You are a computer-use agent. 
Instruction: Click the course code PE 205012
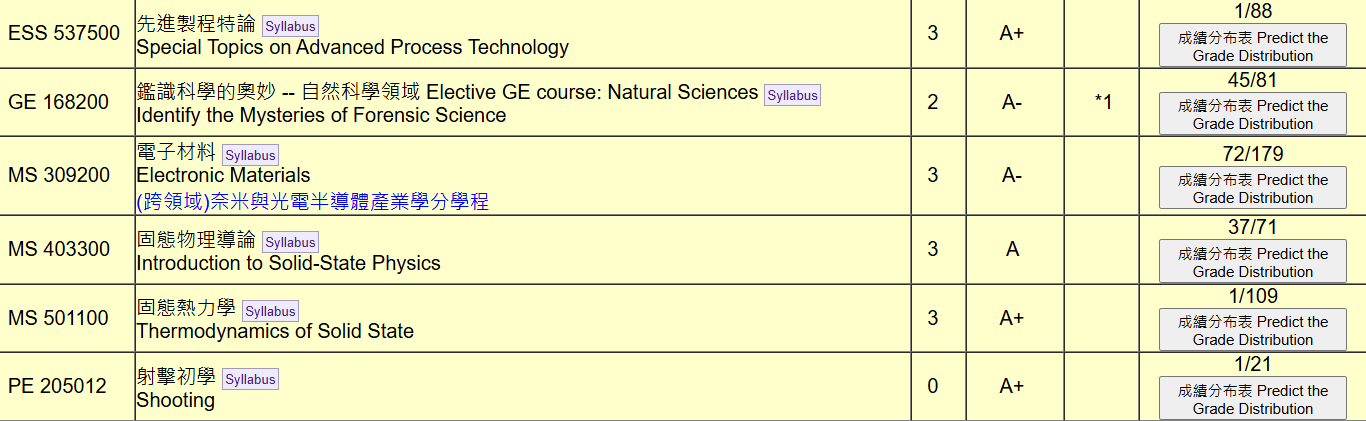pos(58,386)
